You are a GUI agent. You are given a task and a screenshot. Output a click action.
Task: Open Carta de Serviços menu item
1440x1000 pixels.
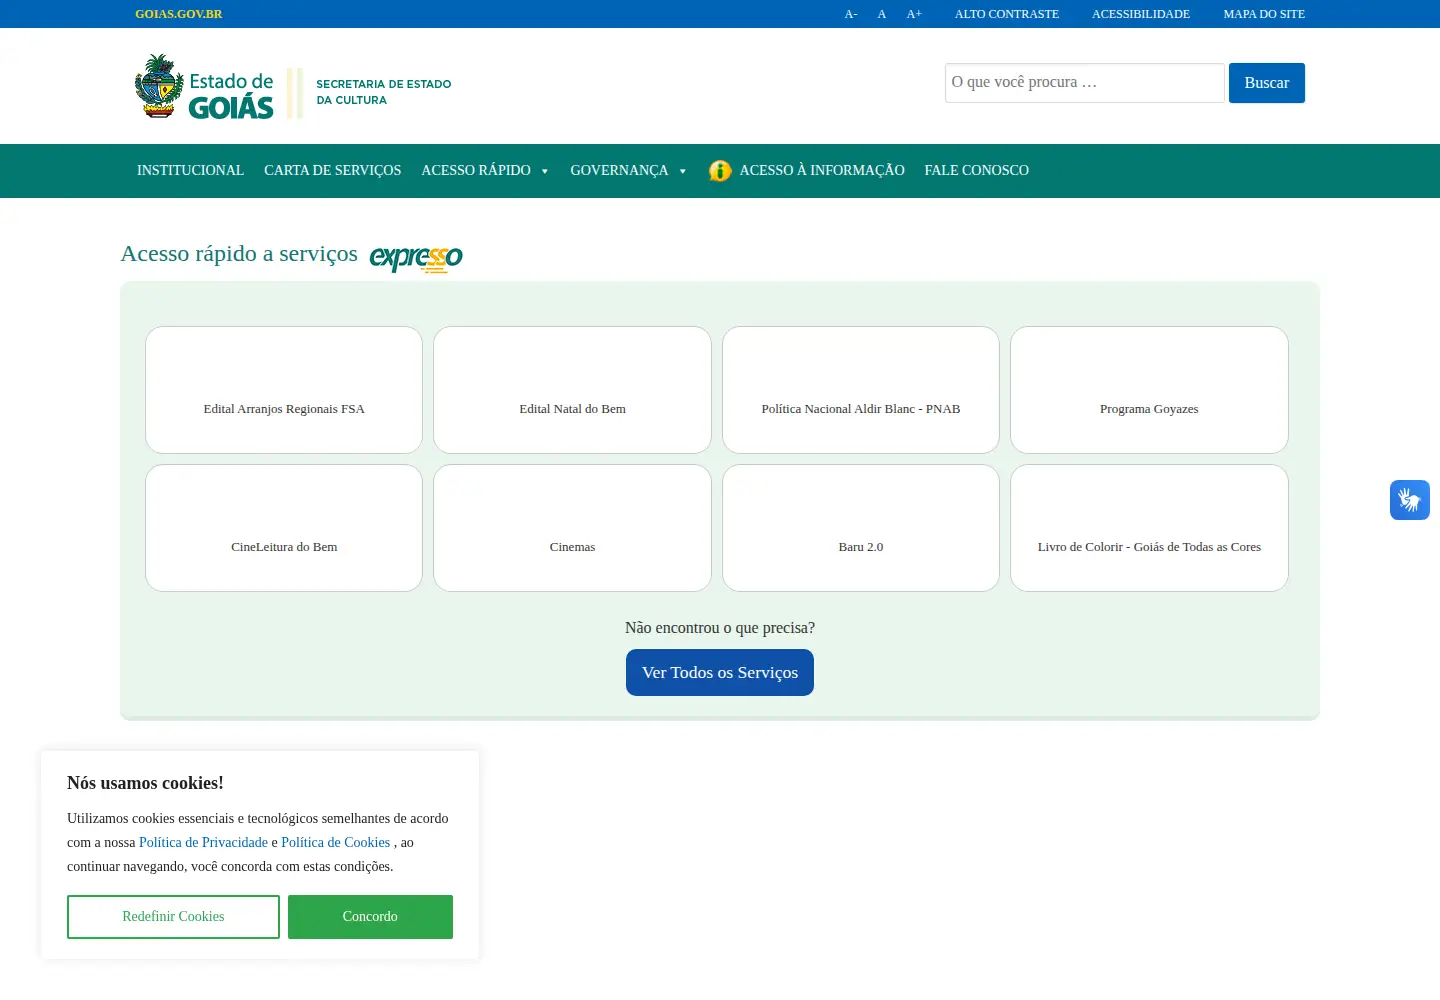(x=332, y=171)
